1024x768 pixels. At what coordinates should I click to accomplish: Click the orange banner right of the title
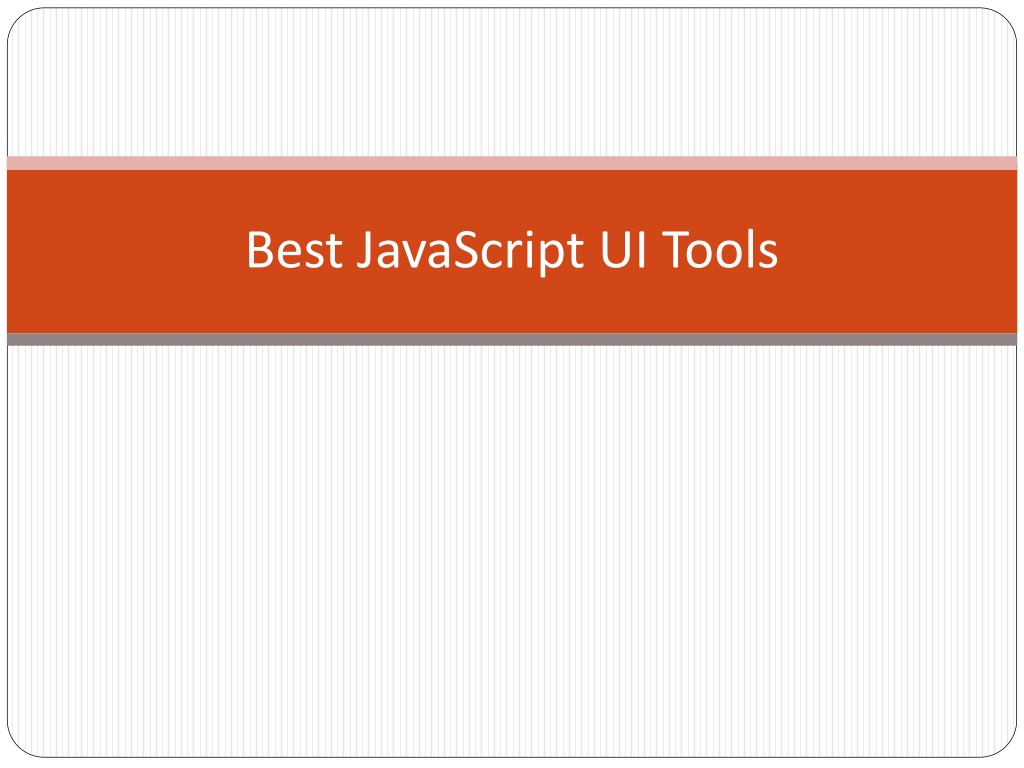click(898, 251)
